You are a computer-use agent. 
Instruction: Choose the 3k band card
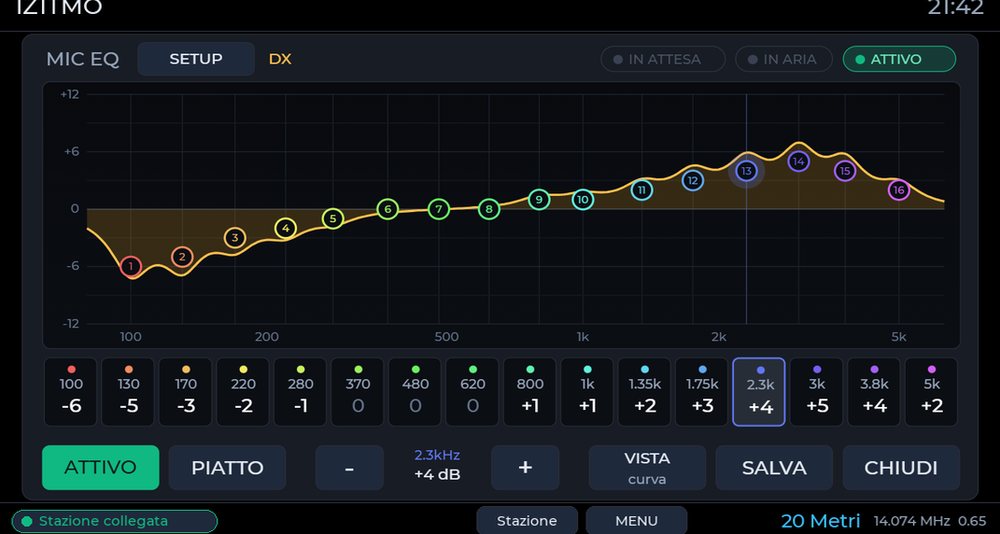tap(817, 392)
